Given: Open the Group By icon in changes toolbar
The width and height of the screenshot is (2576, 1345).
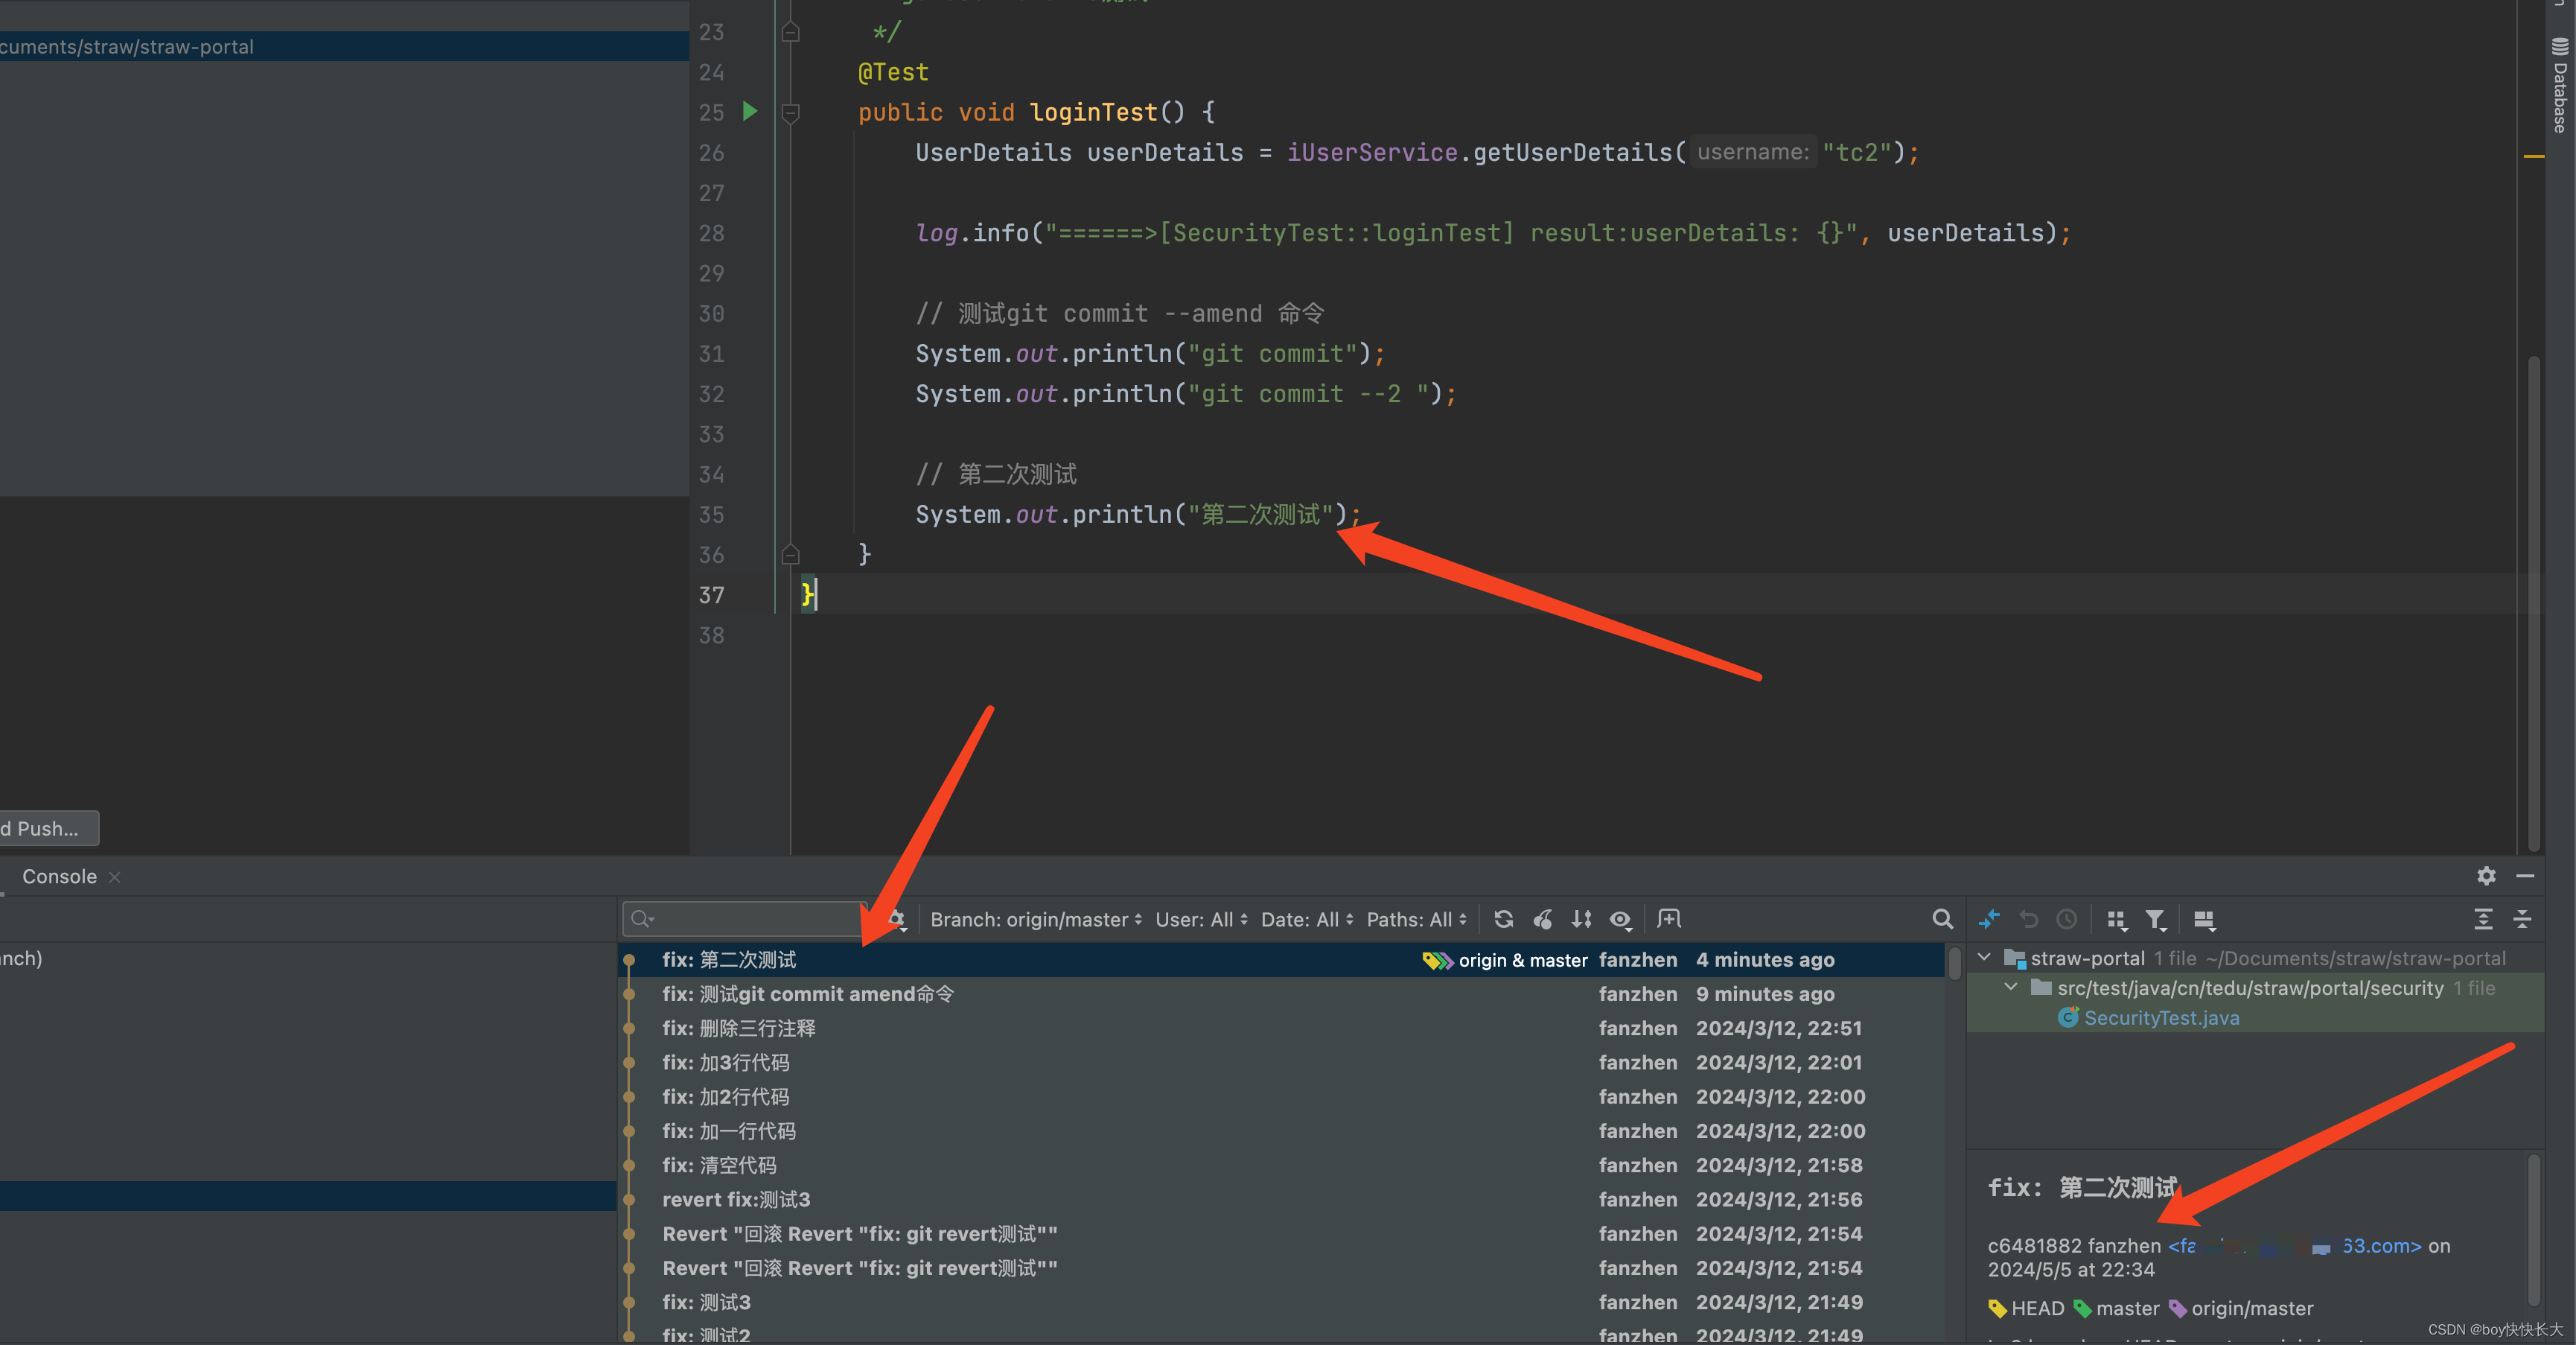Looking at the screenshot, I should (x=2116, y=919).
